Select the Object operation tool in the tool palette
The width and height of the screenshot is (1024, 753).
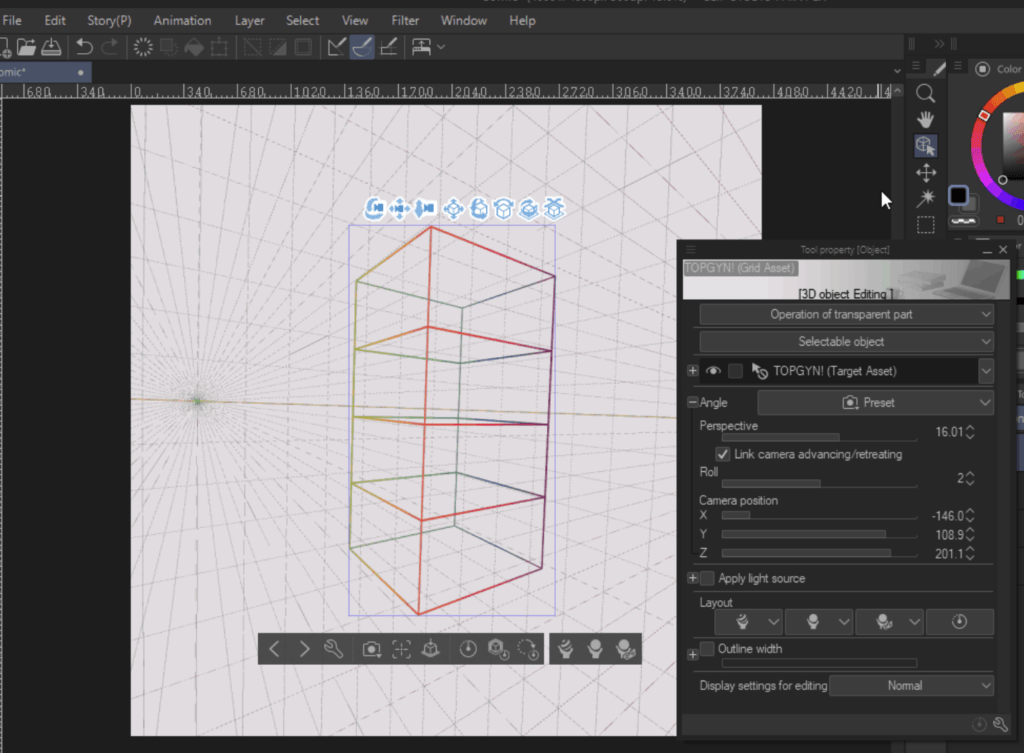tap(926, 146)
